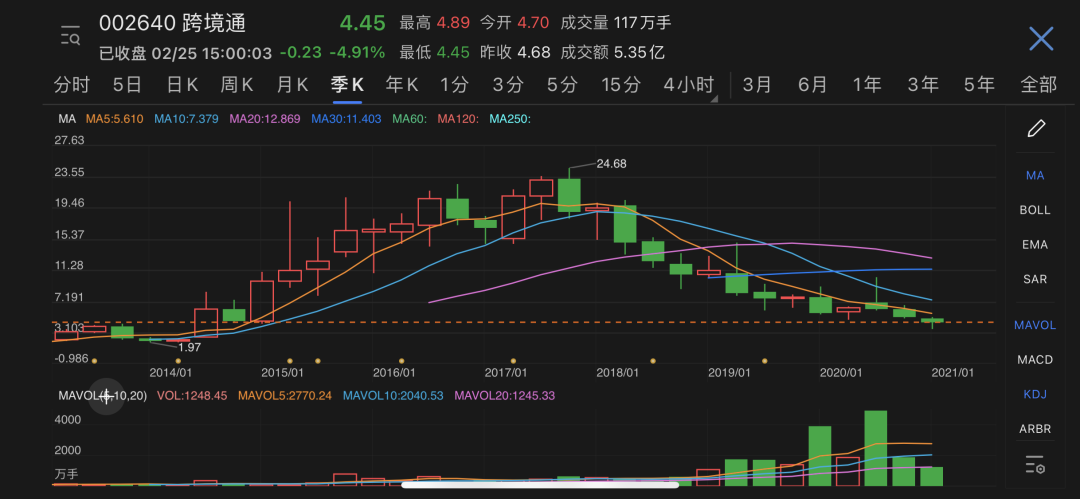This screenshot has width=1080, height=499.
Task: Open the indicator settings icon
Action: click(x=1036, y=466)
